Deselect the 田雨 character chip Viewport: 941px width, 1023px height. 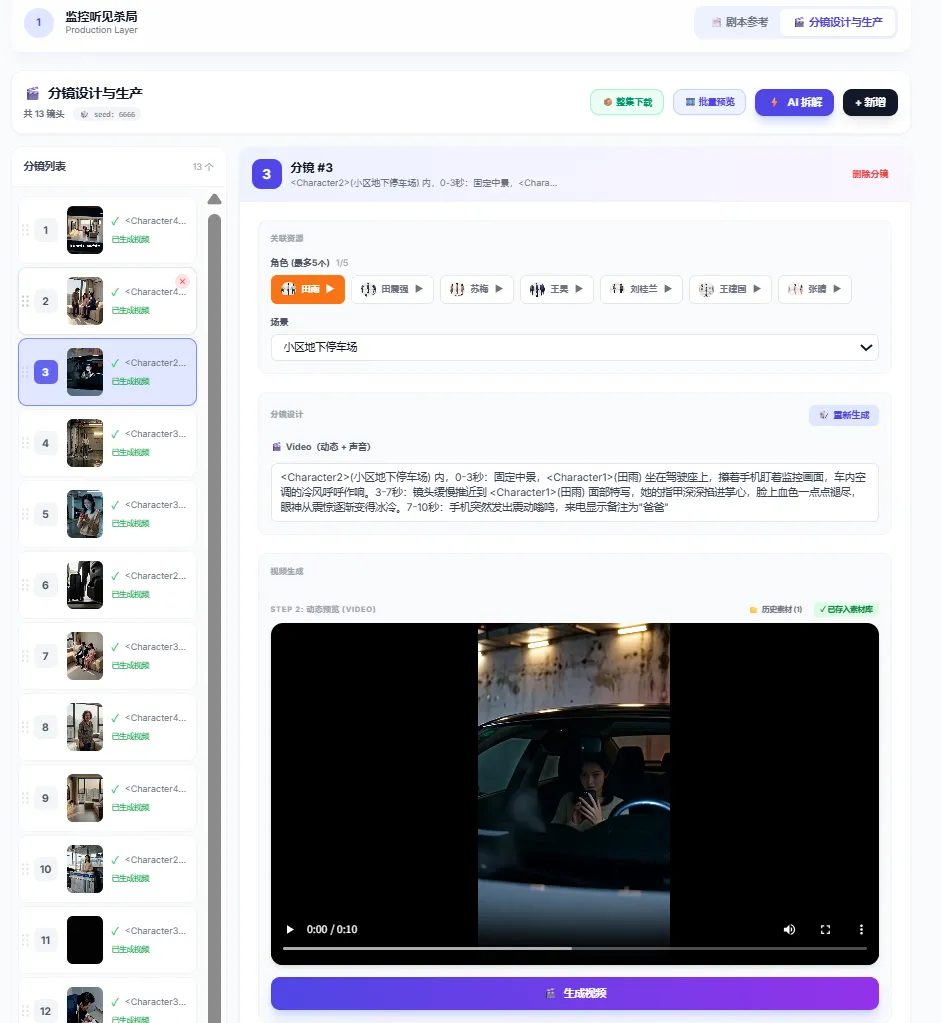click(x=307, y=289)
